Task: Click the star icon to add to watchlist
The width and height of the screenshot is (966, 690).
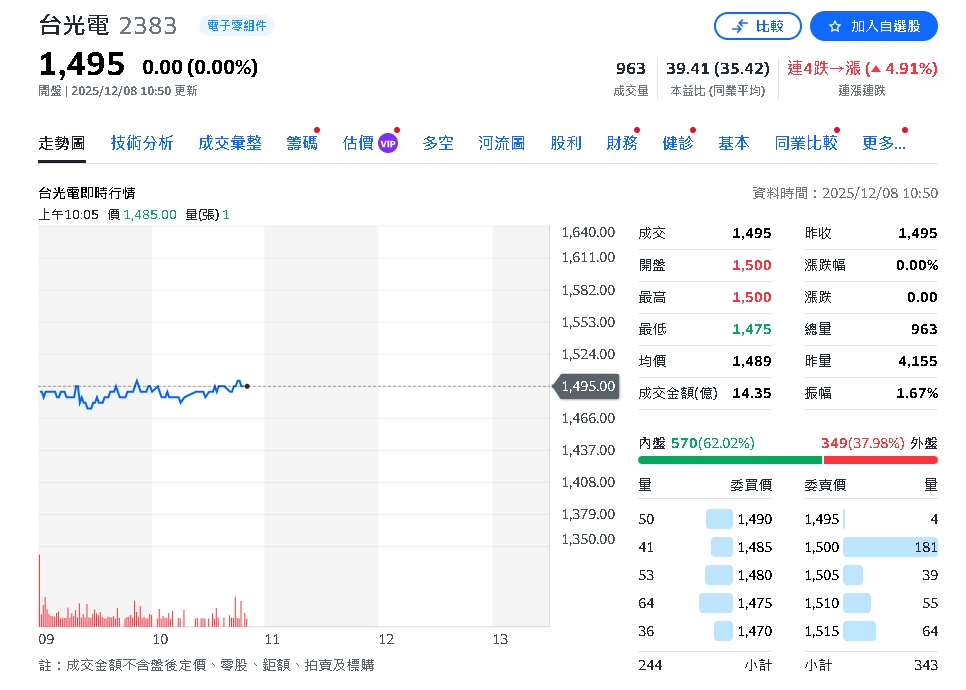Action: [835, 27]
